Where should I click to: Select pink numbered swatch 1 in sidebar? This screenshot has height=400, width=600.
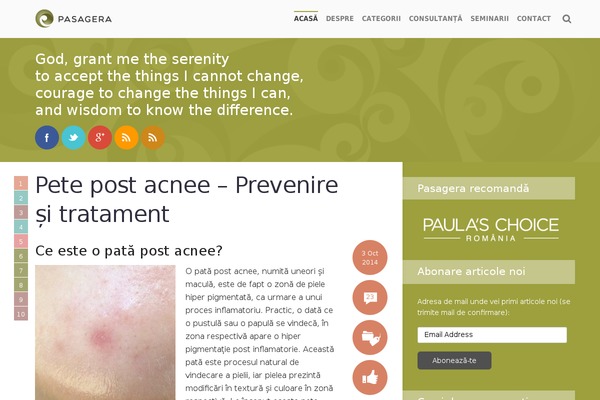click(x=21, y=183)
